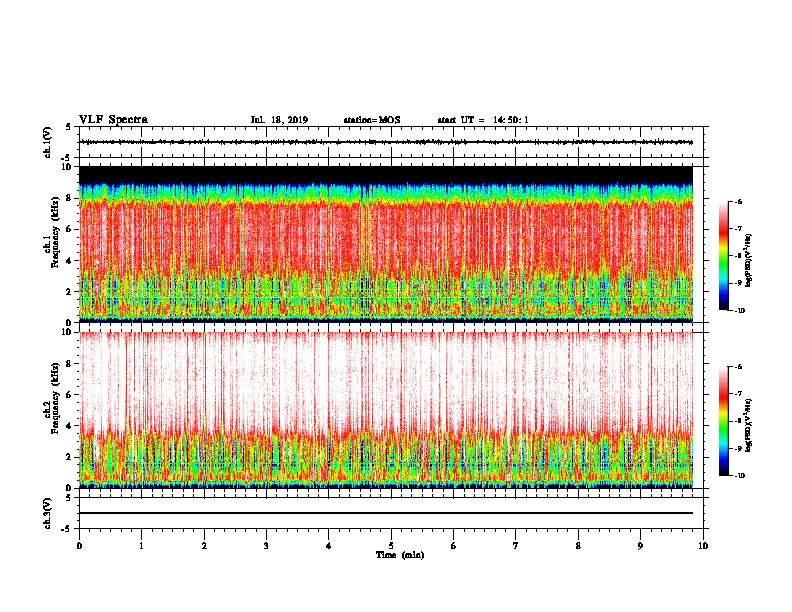
Task: Click the "6" kHz tick on ch.1 spectrogram
Action: tap(70, 229)
